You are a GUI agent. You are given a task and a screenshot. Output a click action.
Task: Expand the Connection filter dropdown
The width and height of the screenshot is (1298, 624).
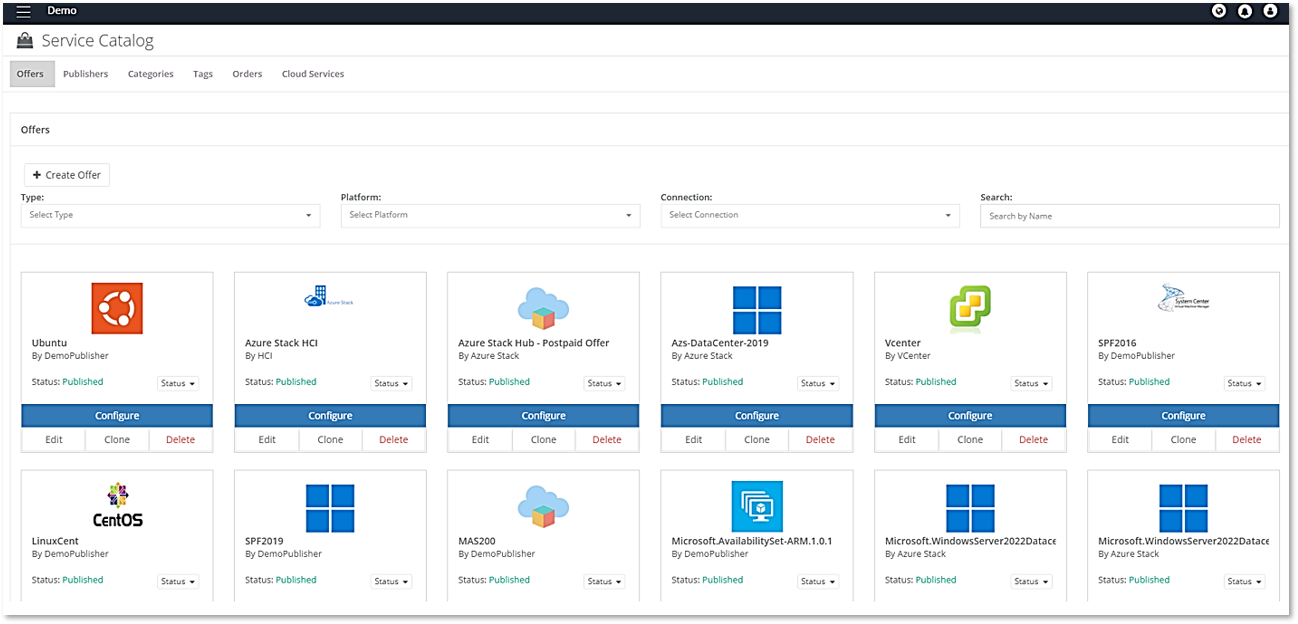tap(810, 215)
